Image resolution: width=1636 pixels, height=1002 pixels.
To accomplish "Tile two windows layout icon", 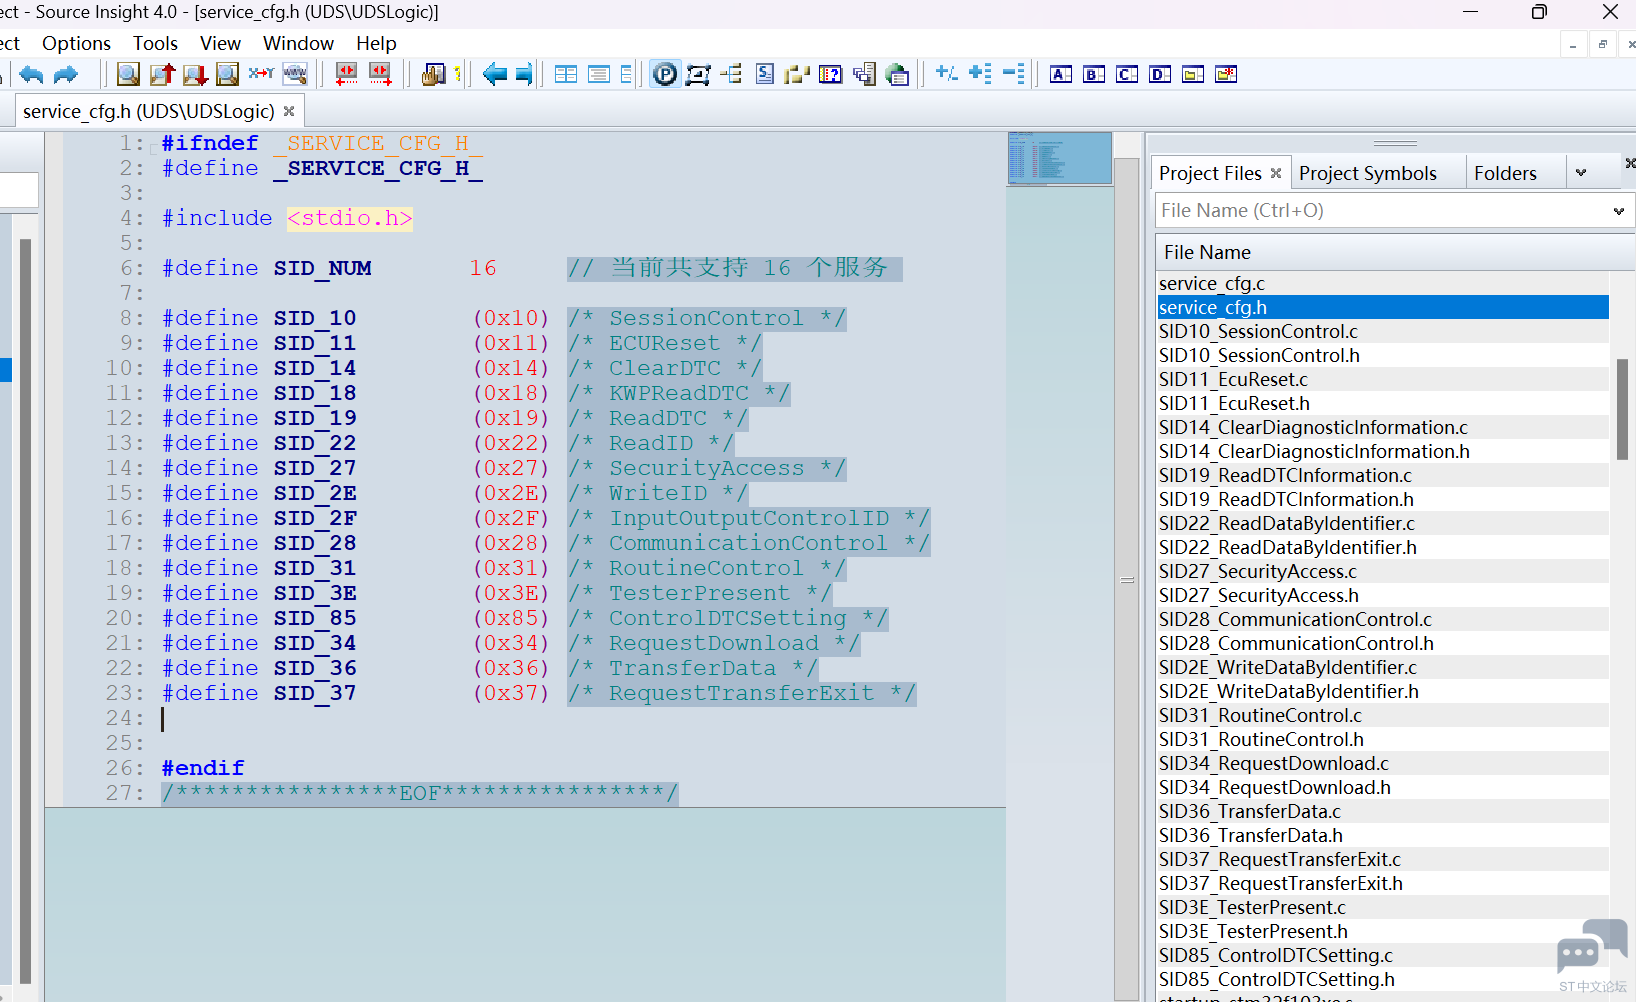I will [x=566, y=74].
